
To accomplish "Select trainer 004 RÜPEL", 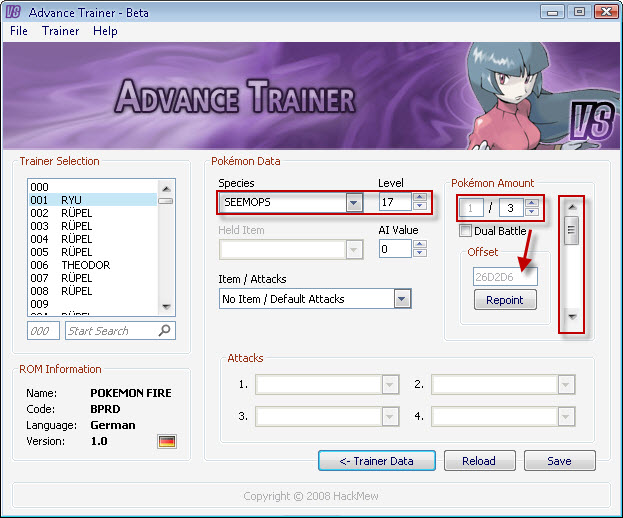I will click(x=93, y=239).
